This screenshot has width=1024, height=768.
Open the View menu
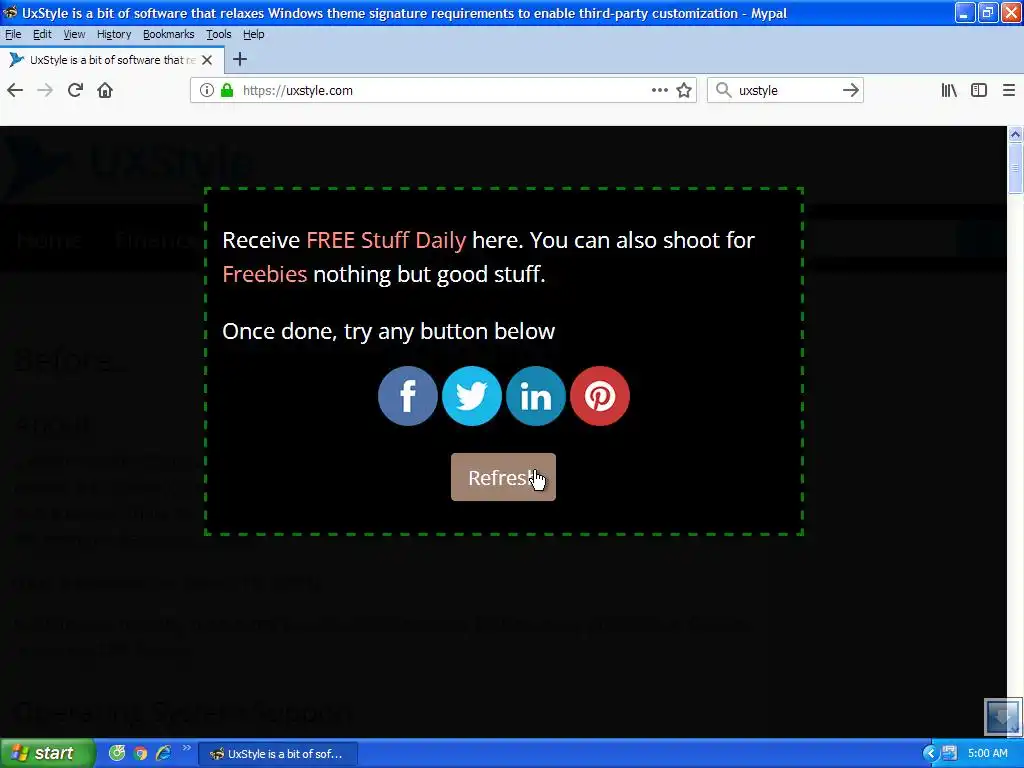coord(74,35)
